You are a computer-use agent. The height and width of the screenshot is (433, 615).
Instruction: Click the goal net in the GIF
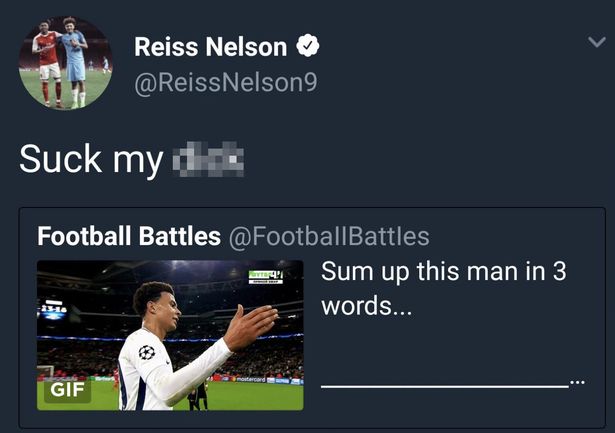(x=45, y=372)
